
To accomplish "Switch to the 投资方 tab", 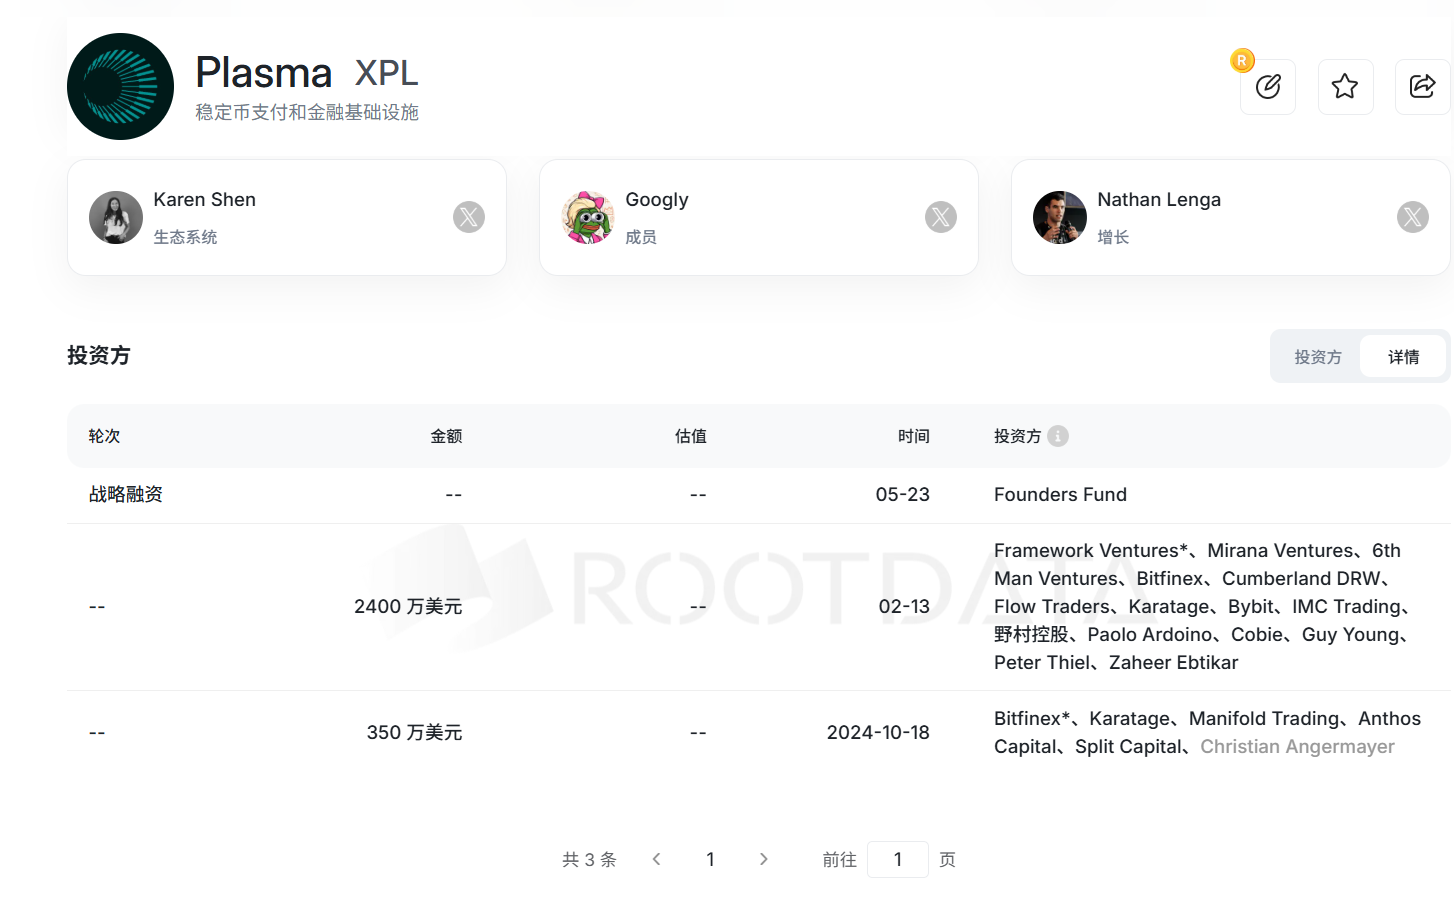I will (1318, 357).
